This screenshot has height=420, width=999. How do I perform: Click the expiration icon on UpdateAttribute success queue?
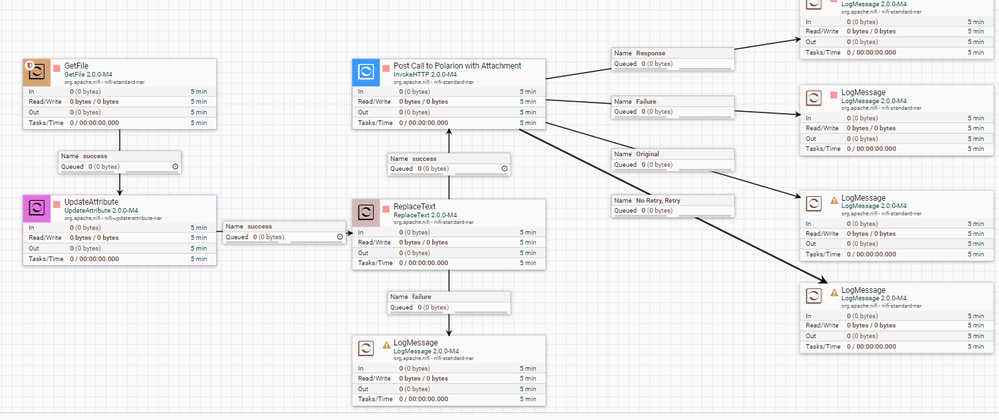340,236
